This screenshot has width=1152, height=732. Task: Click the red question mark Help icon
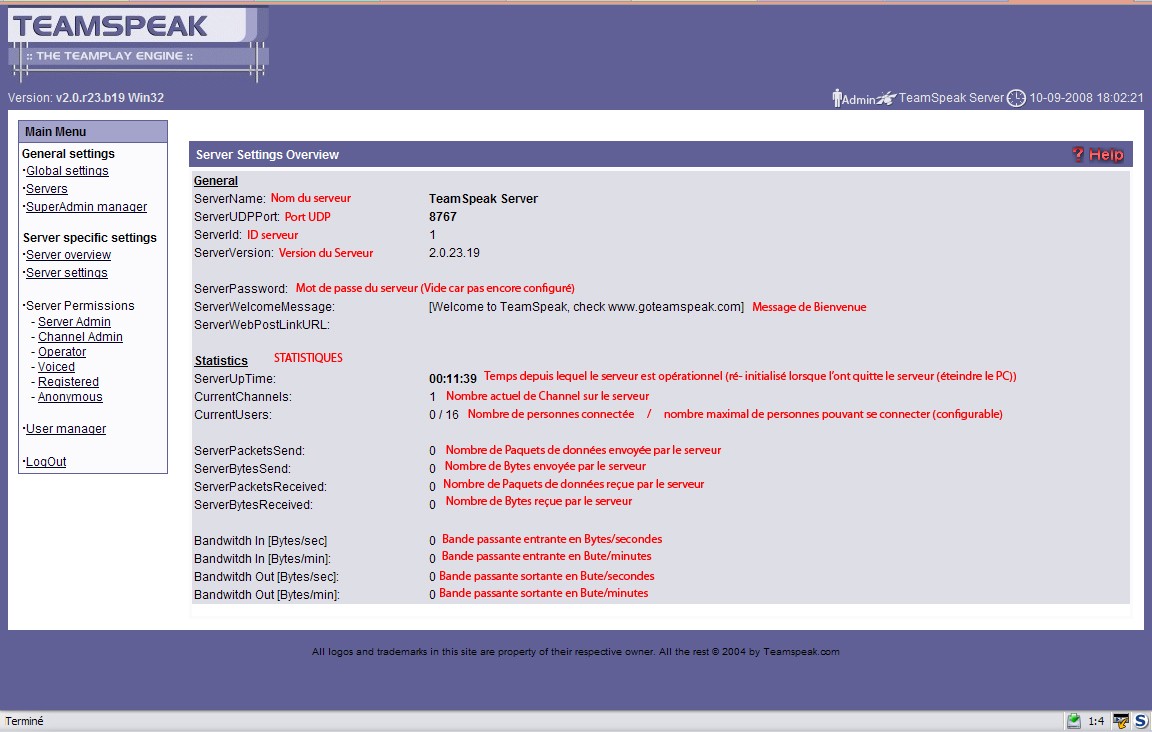(x=1078, y=154)
